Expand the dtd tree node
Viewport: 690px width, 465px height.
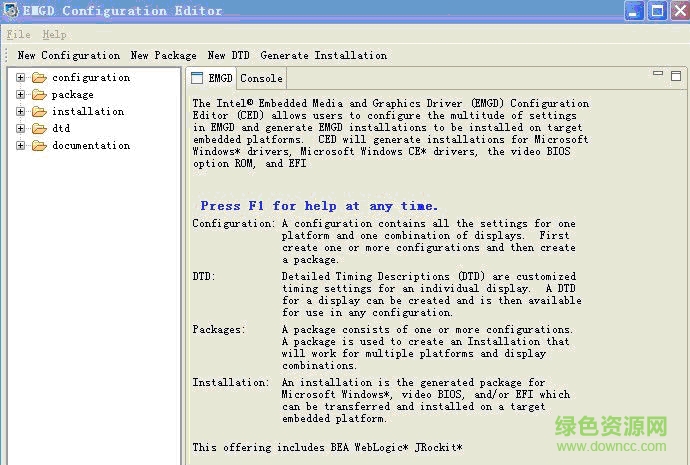click(20, 129)
